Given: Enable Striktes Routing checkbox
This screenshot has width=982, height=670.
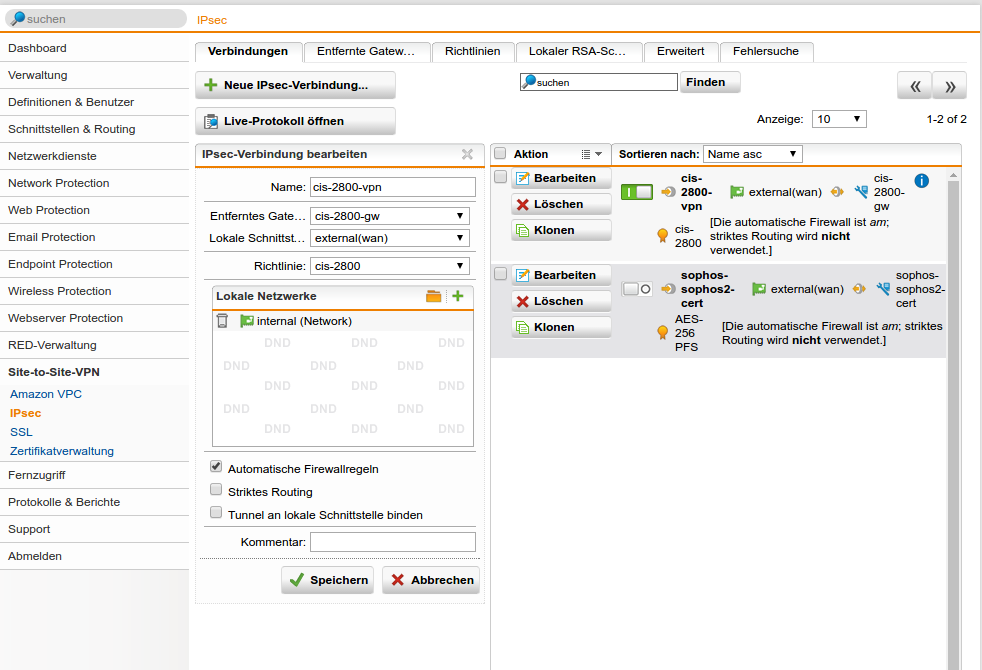Looking at the screenshot, I should click(216, 491).
